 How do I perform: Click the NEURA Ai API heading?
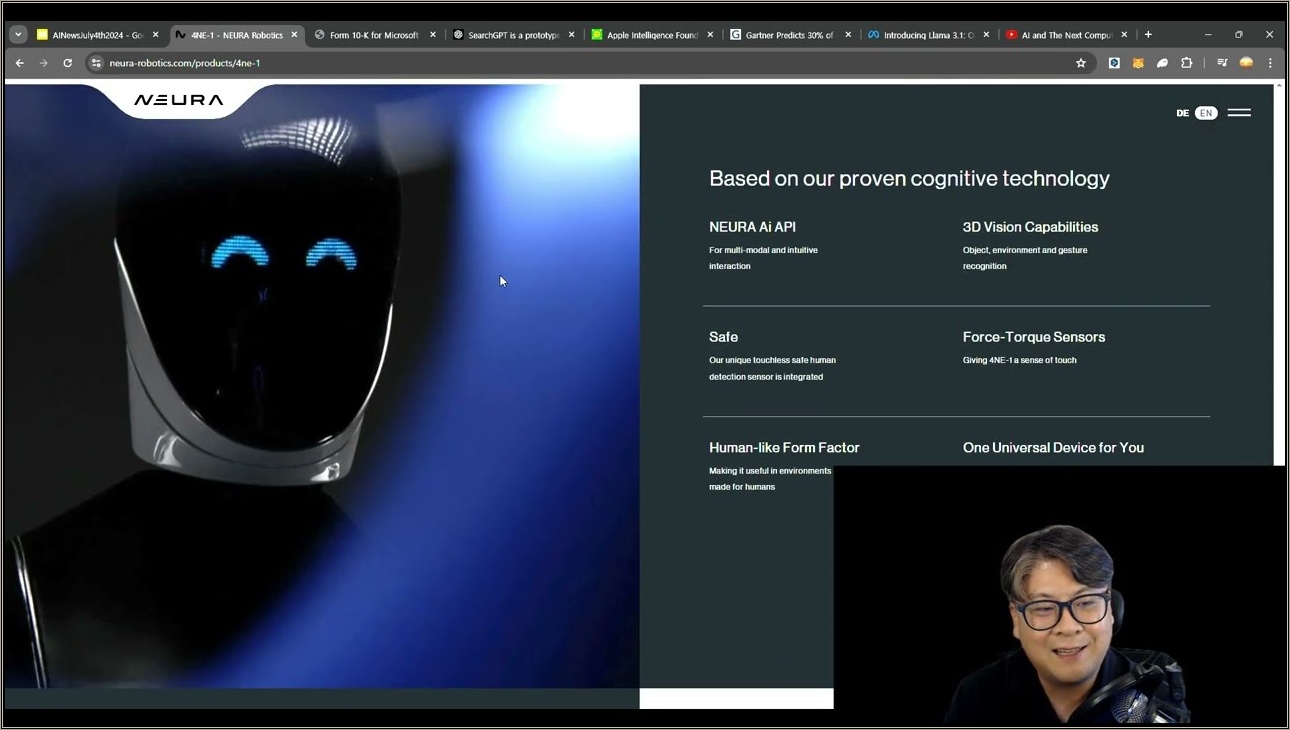tap(752, 227)
